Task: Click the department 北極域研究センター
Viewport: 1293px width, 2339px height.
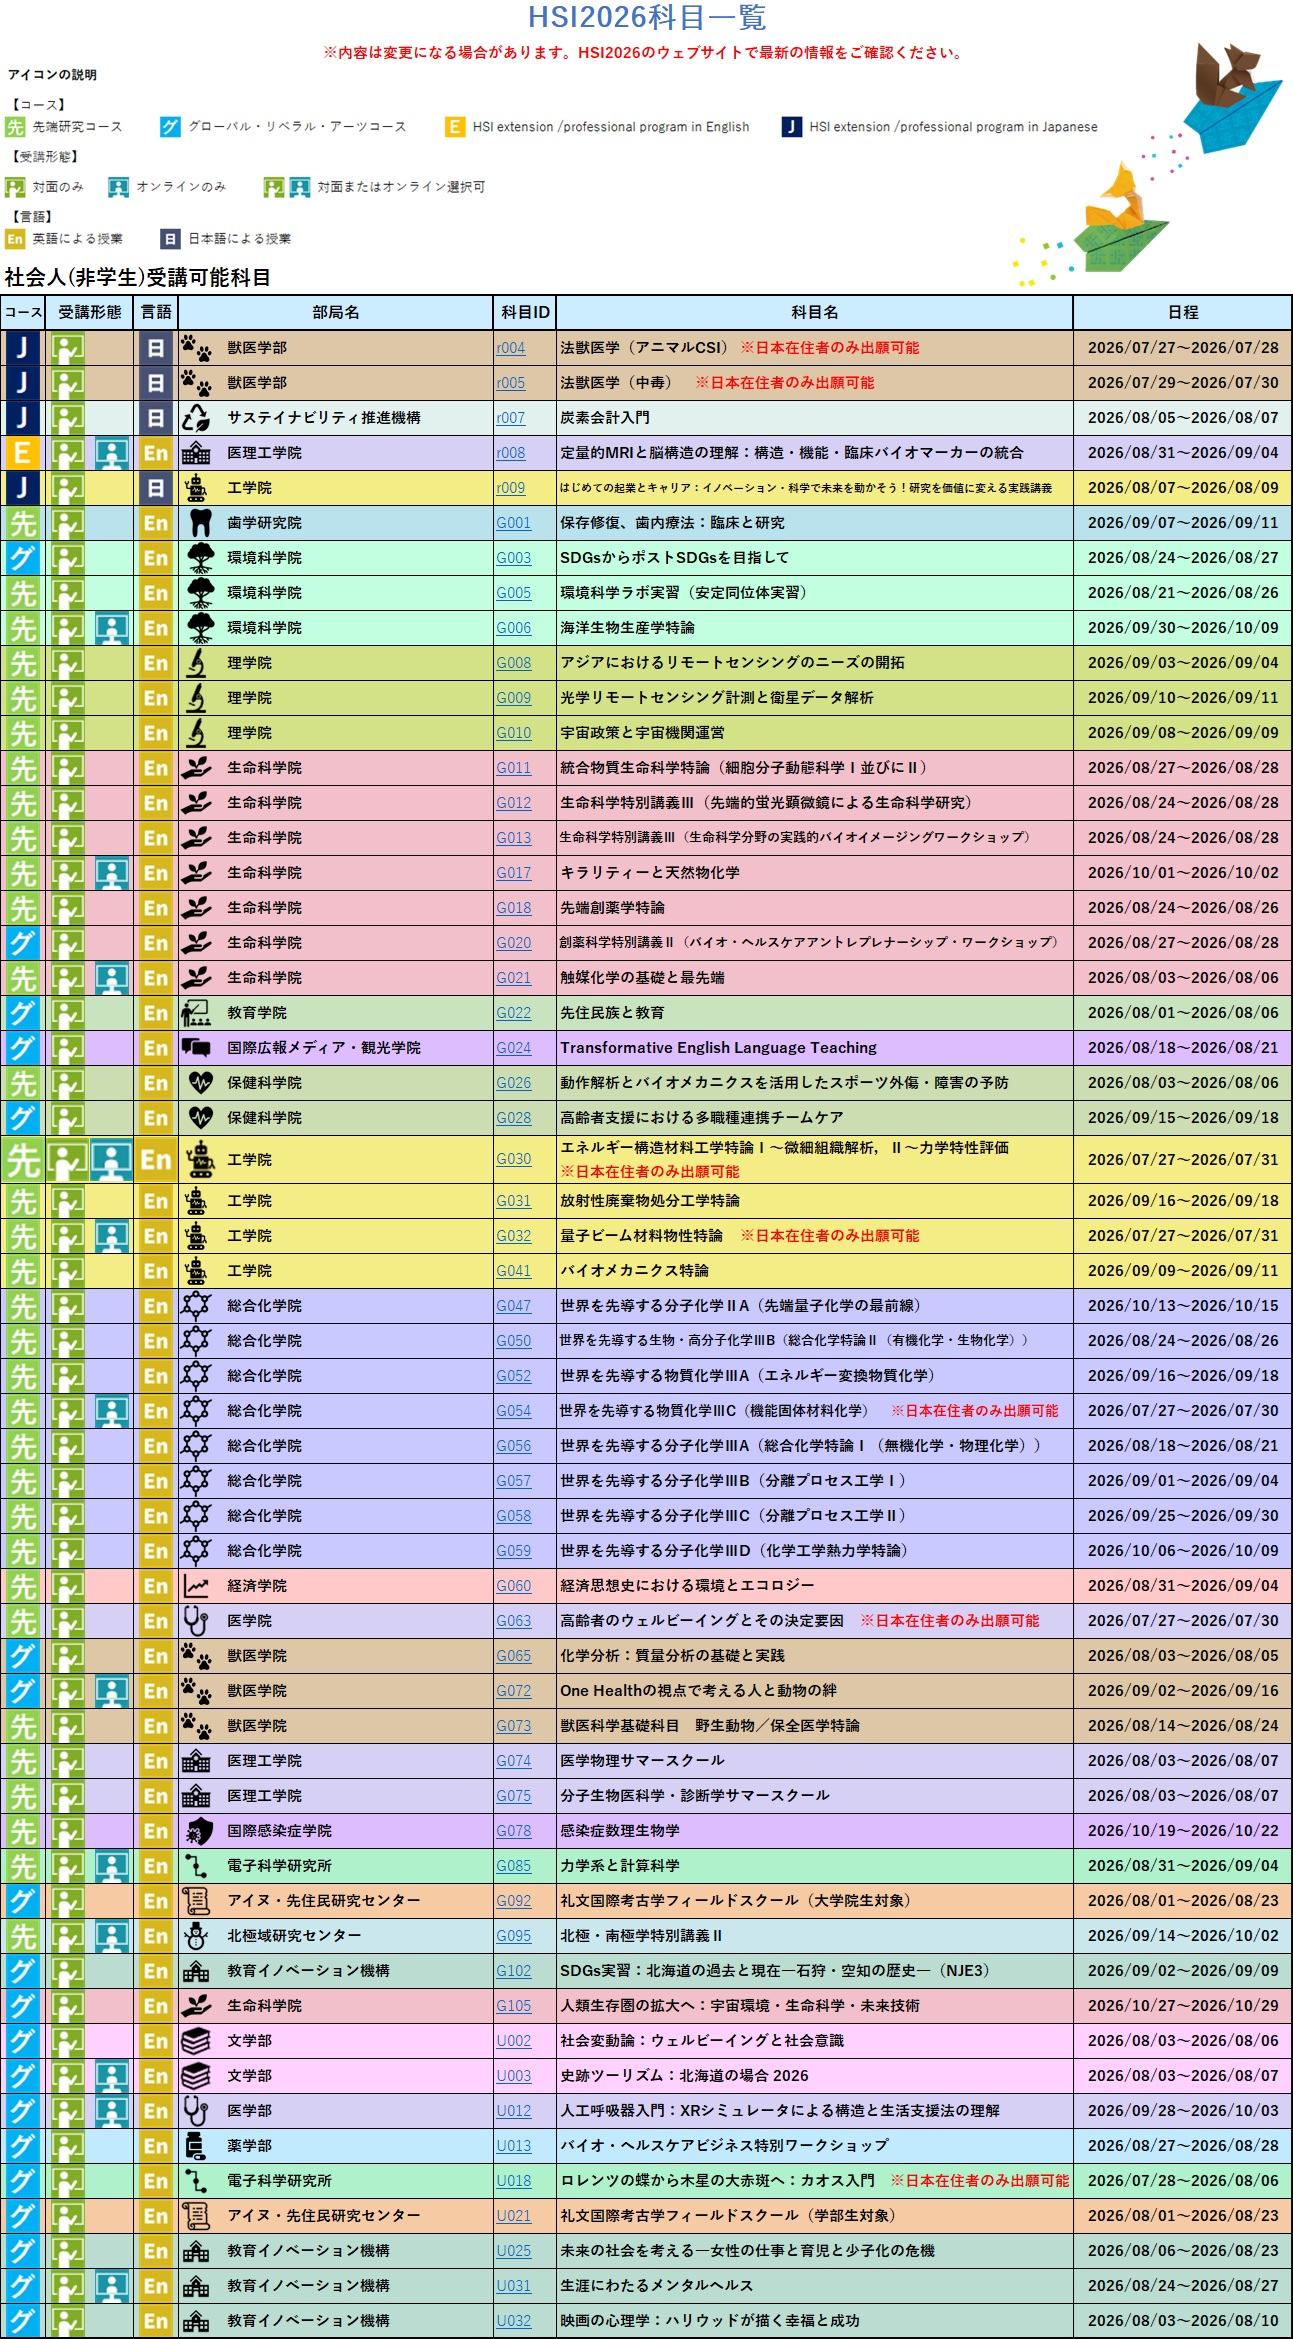Action: (x=294, y=1936)
